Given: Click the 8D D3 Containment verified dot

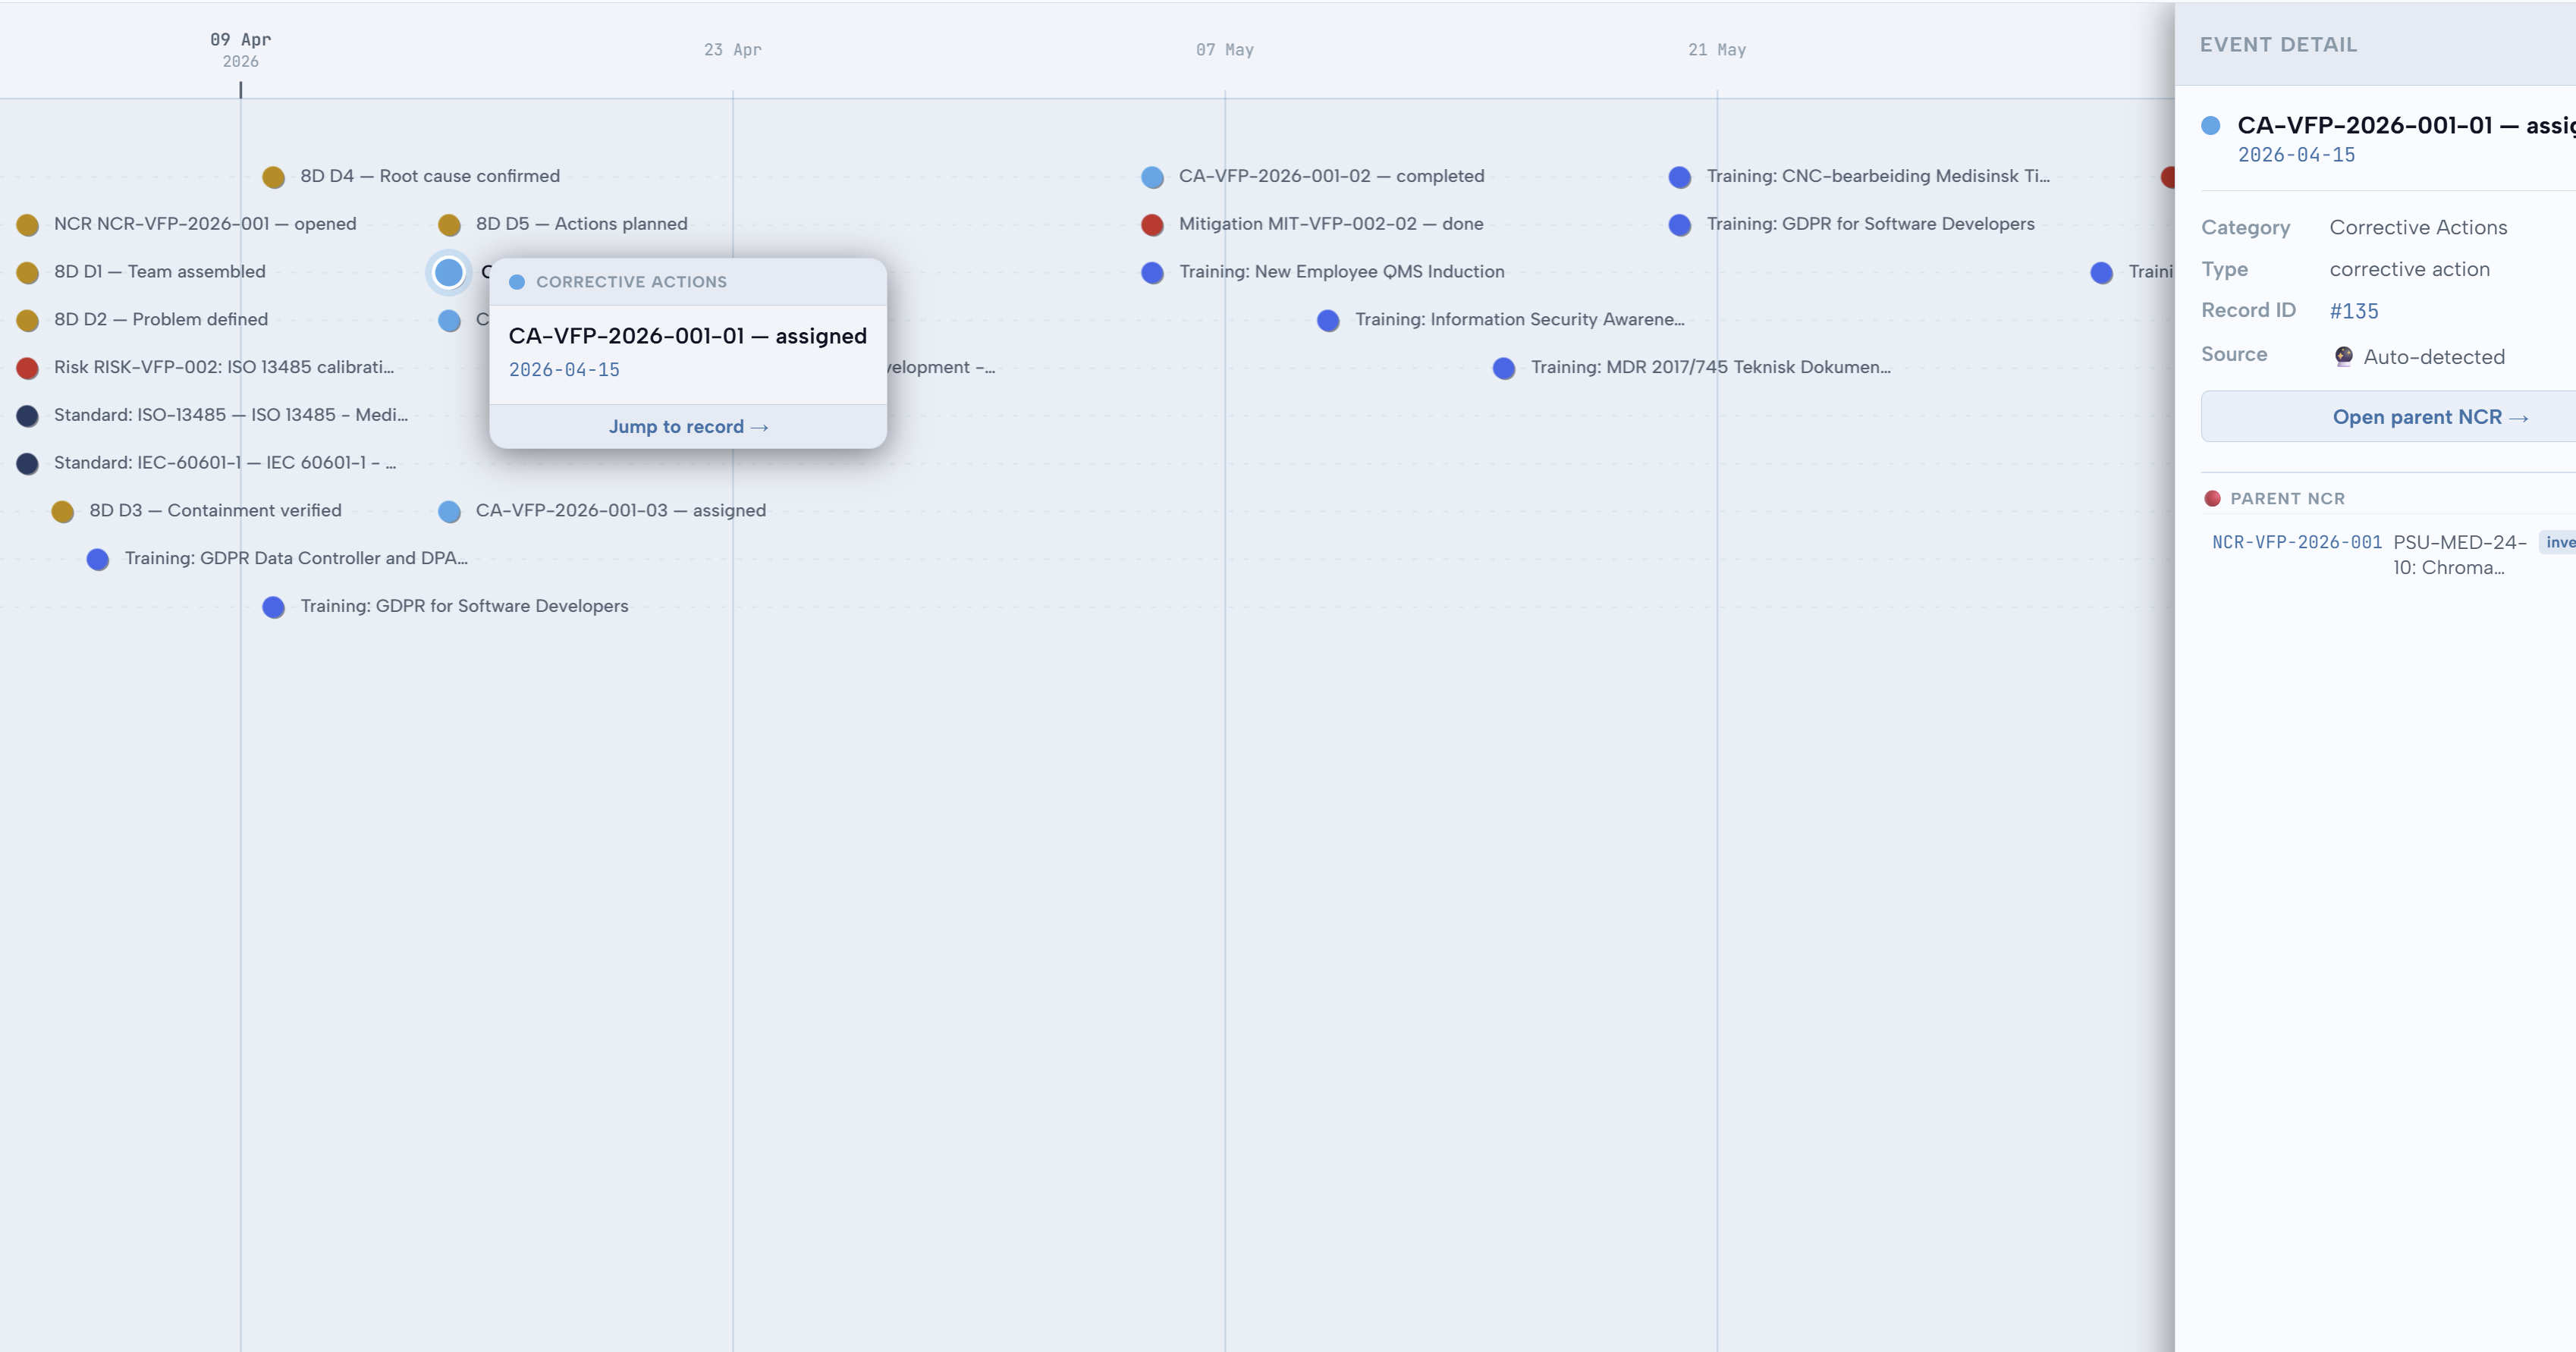Looking at the screenshot, I should pyautogui.click(x=63, y=512).
